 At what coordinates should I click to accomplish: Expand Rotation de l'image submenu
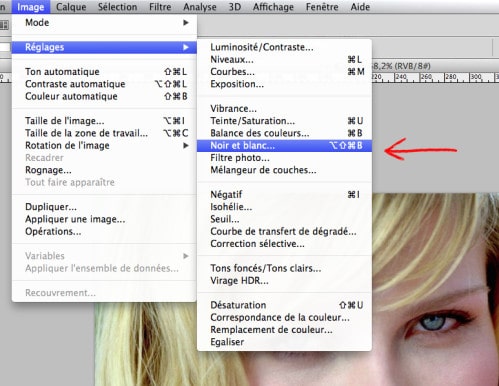tap(104, 145)
